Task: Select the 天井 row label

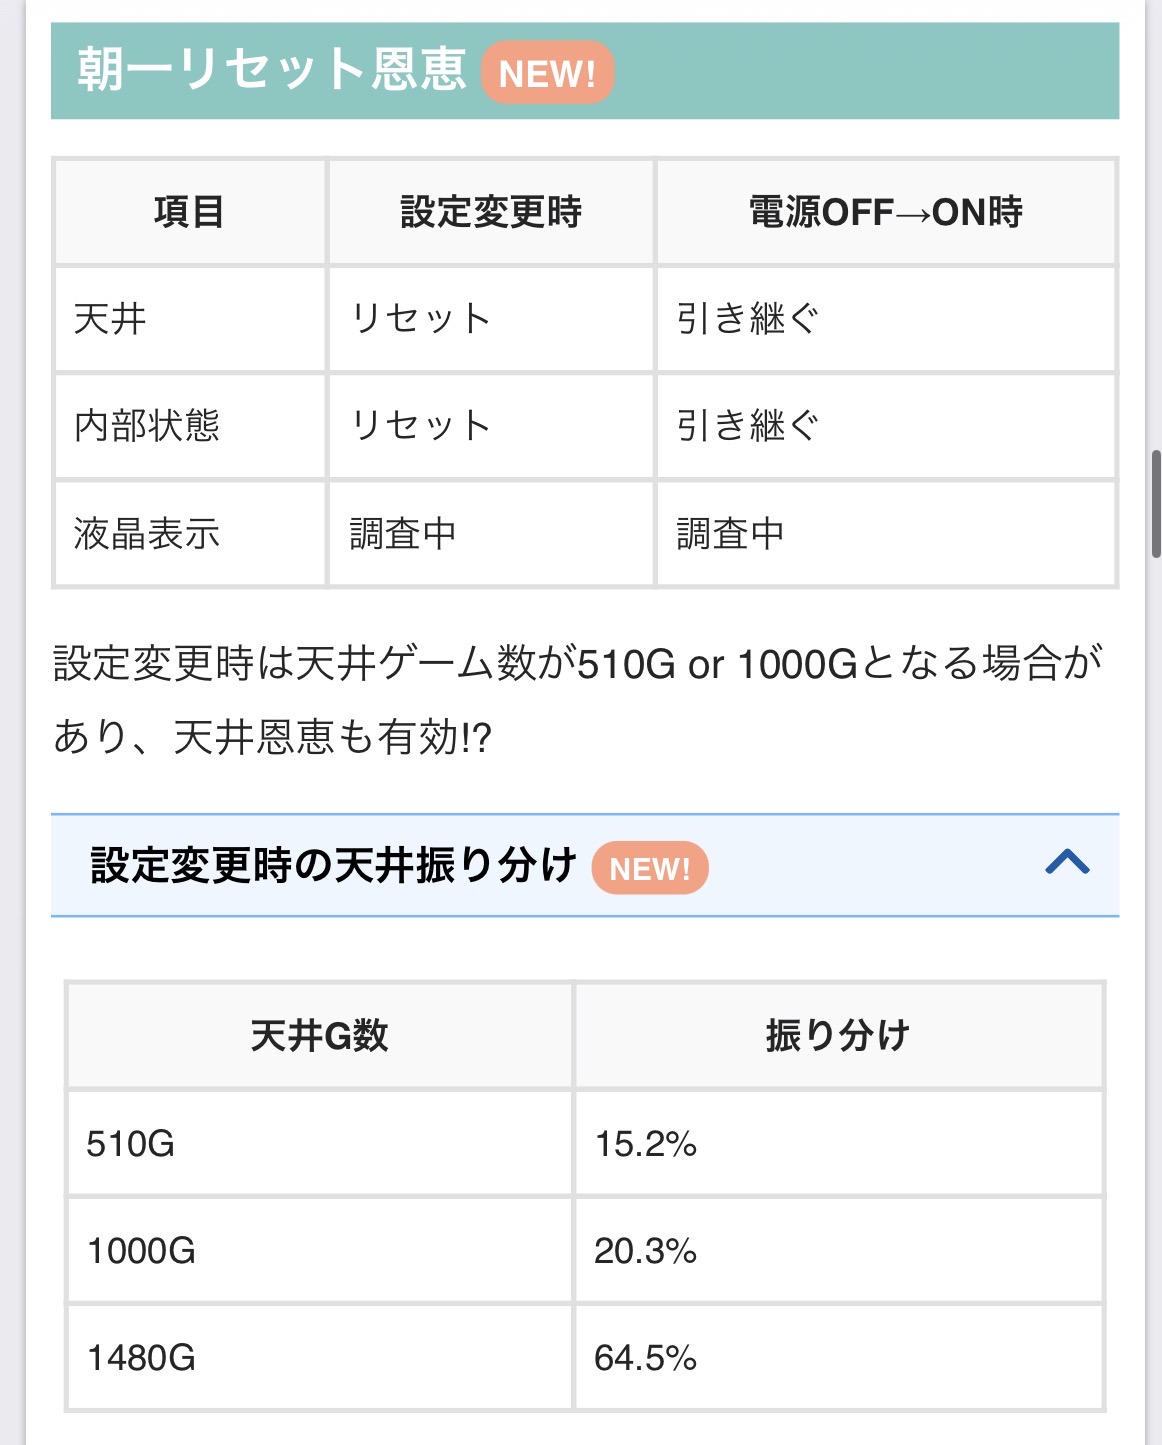Action: [x=111, y=319]
